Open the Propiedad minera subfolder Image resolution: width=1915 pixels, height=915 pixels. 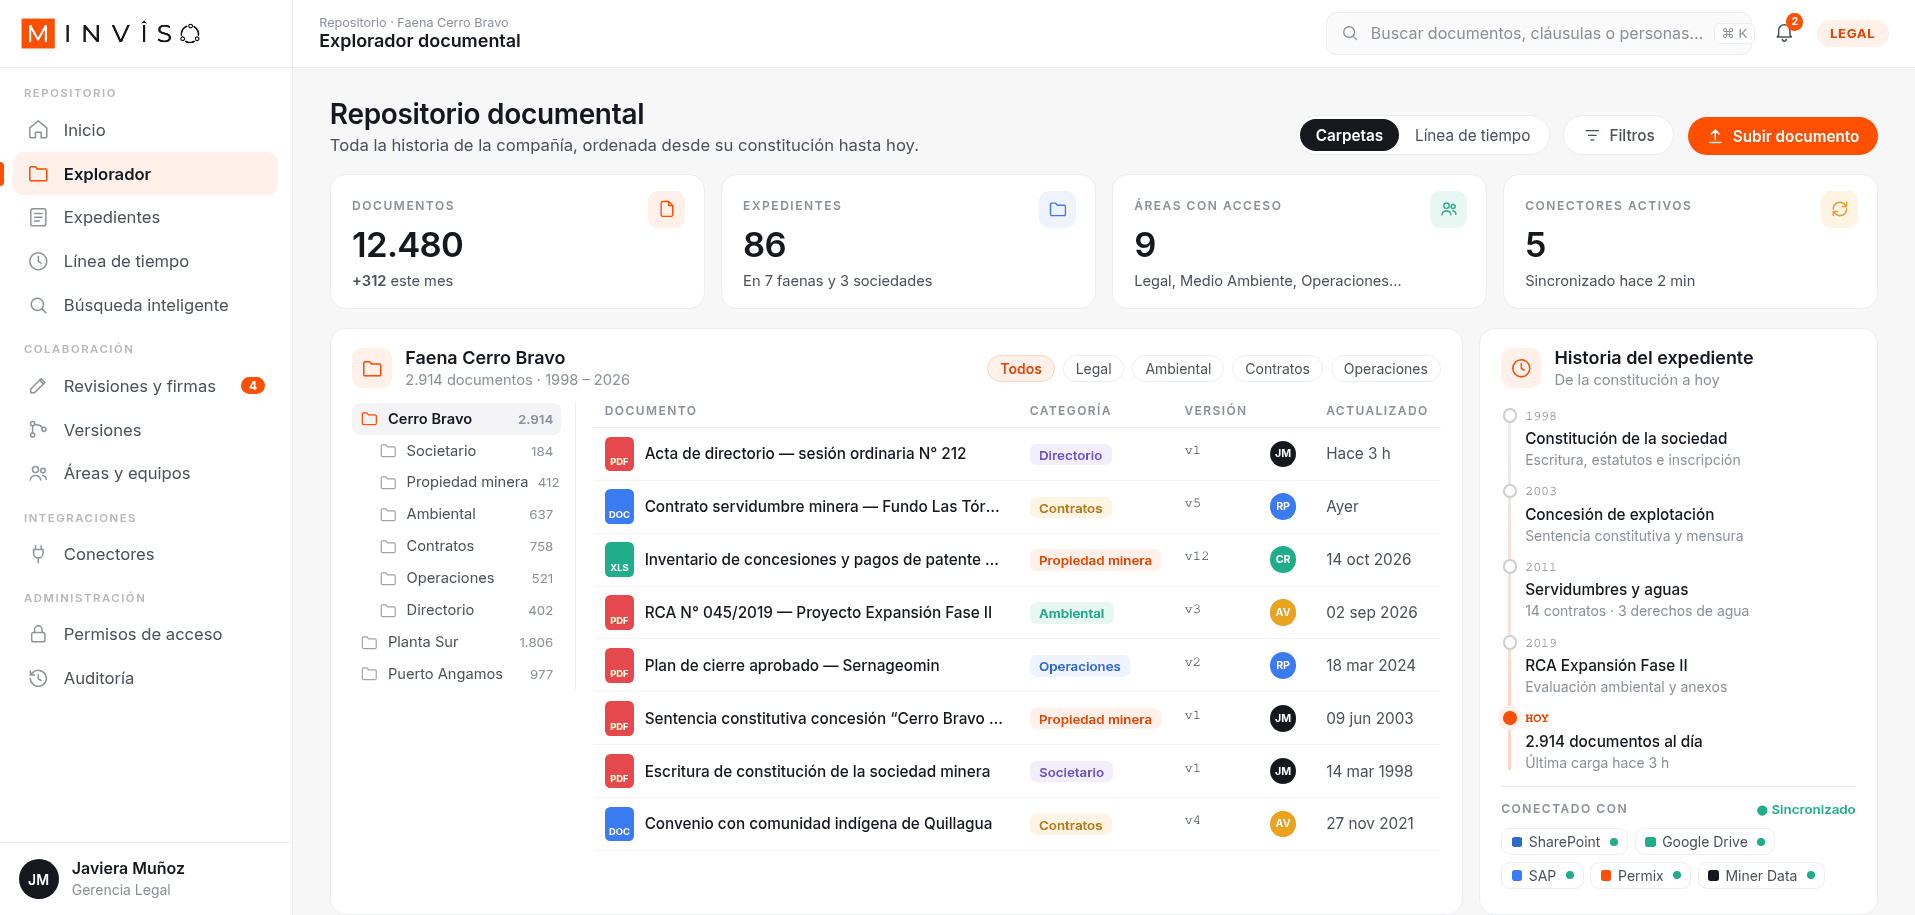pyautogui.click(x=466, y=482)
